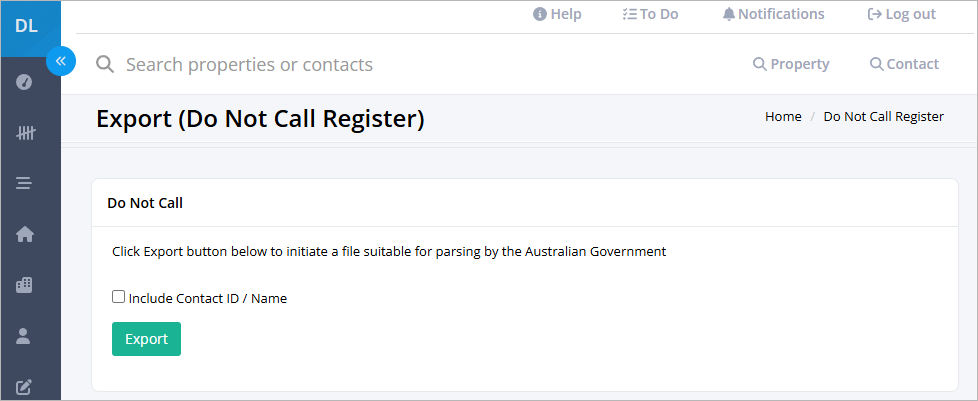Viewport: 978px width, 401px height.
Task: Log out of the account
Action: pos(902,14)
